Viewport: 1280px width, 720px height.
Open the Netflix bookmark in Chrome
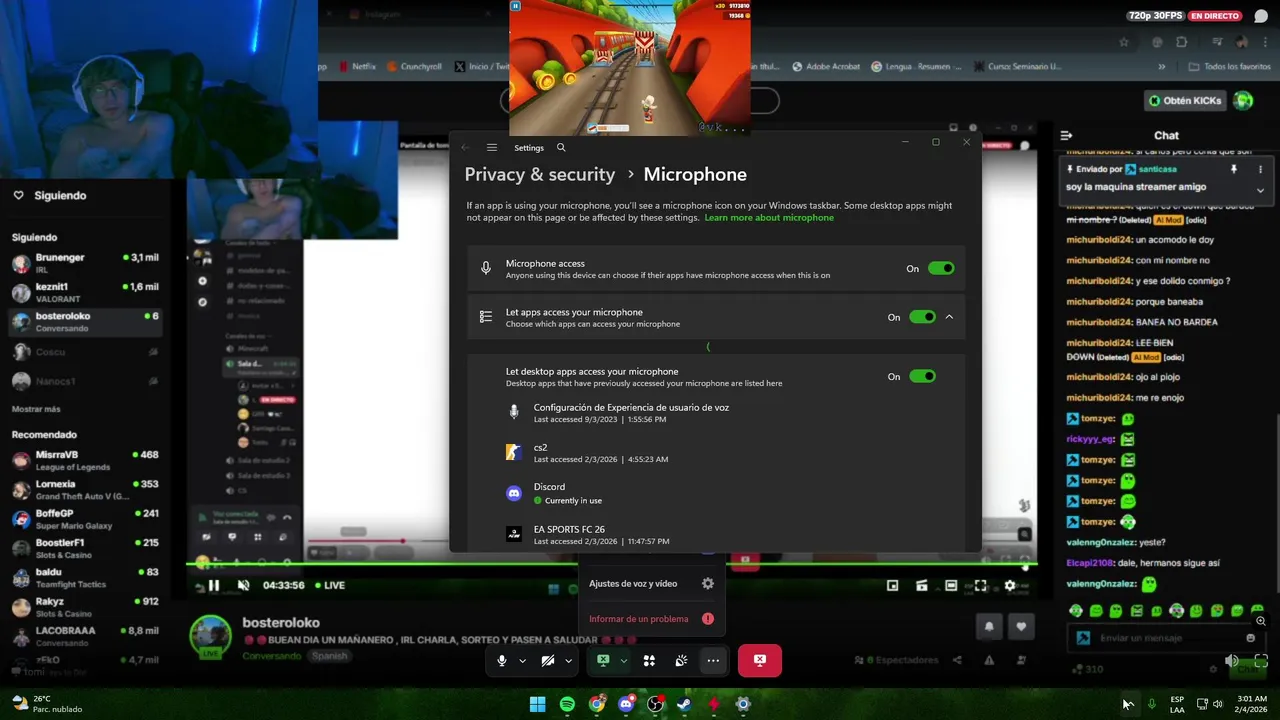point(356,67)
